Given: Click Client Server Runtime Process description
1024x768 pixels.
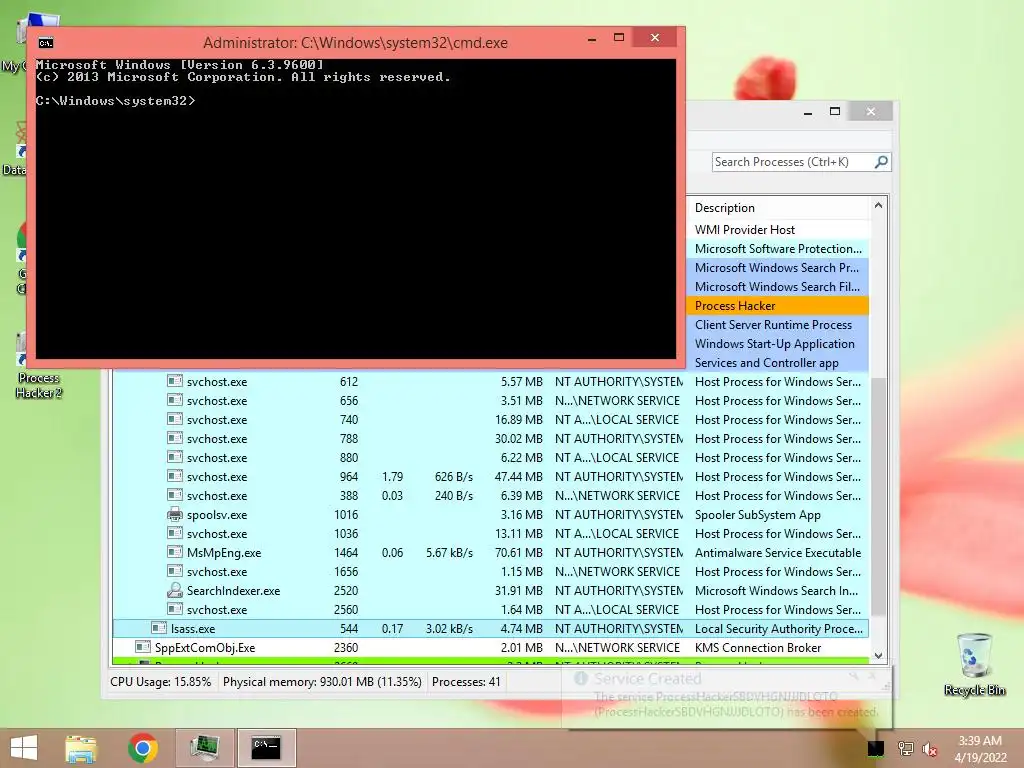Looking at the screenshot, I should (x=773, y=325).
